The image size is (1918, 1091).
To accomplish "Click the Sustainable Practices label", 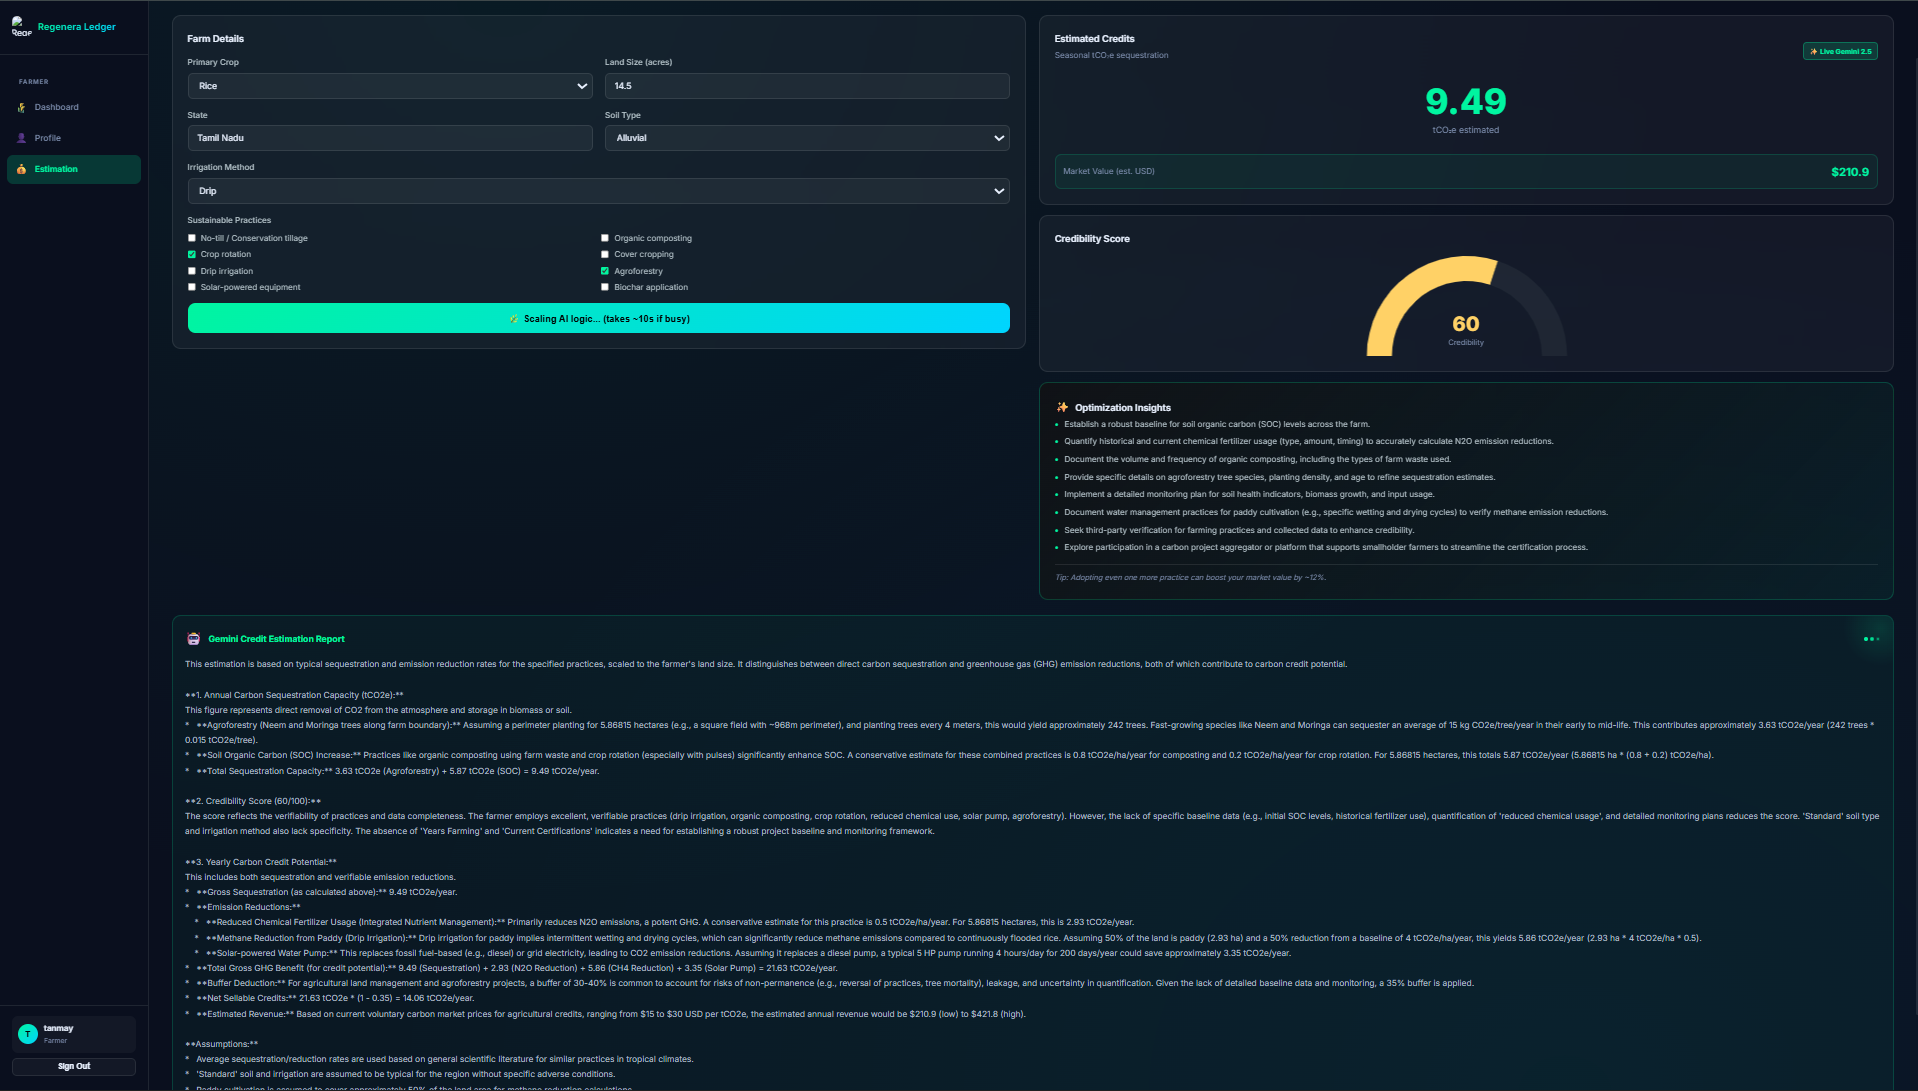I will coord(229,220).
